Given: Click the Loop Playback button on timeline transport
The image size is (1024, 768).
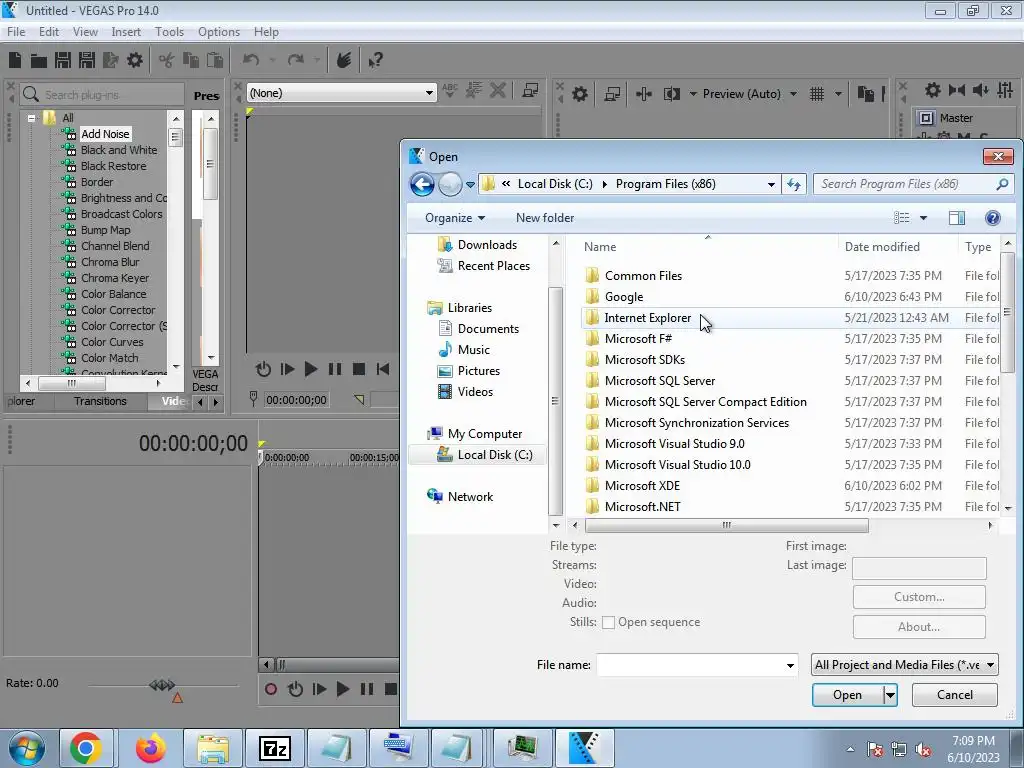Looking at the screenshot, I should (295, 689).
